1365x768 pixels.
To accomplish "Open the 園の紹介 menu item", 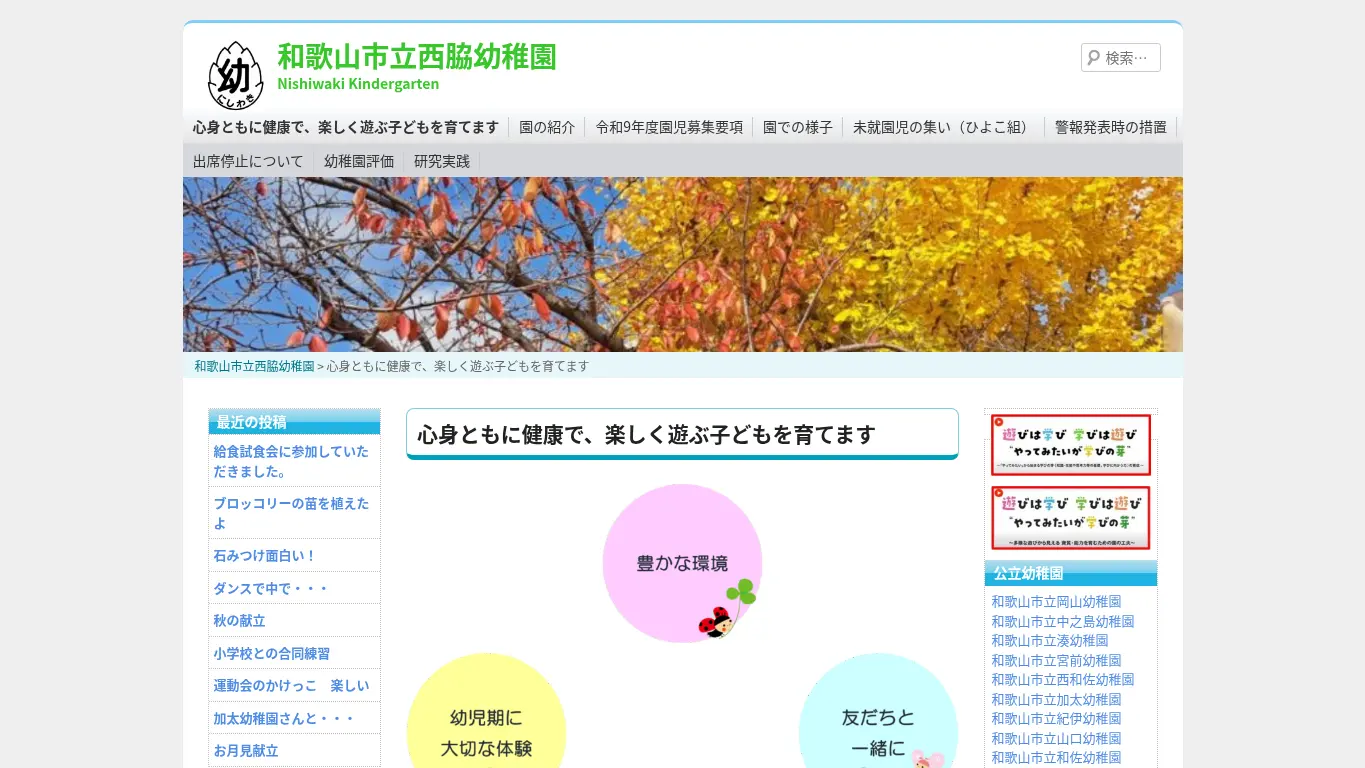I will coord(547,127).
